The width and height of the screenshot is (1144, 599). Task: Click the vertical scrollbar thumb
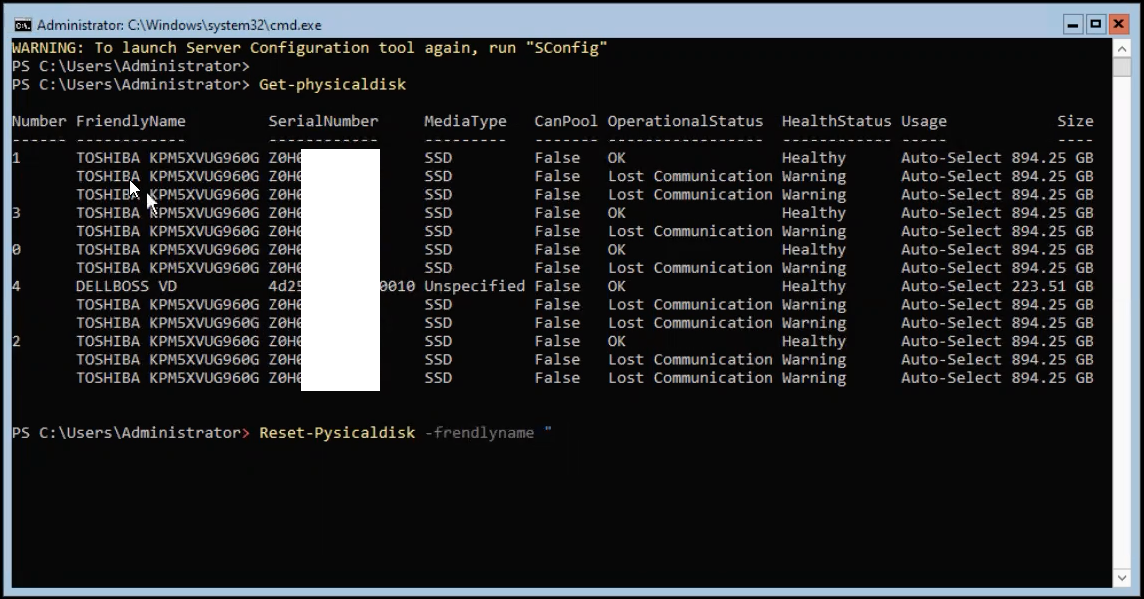point(1121,66)
